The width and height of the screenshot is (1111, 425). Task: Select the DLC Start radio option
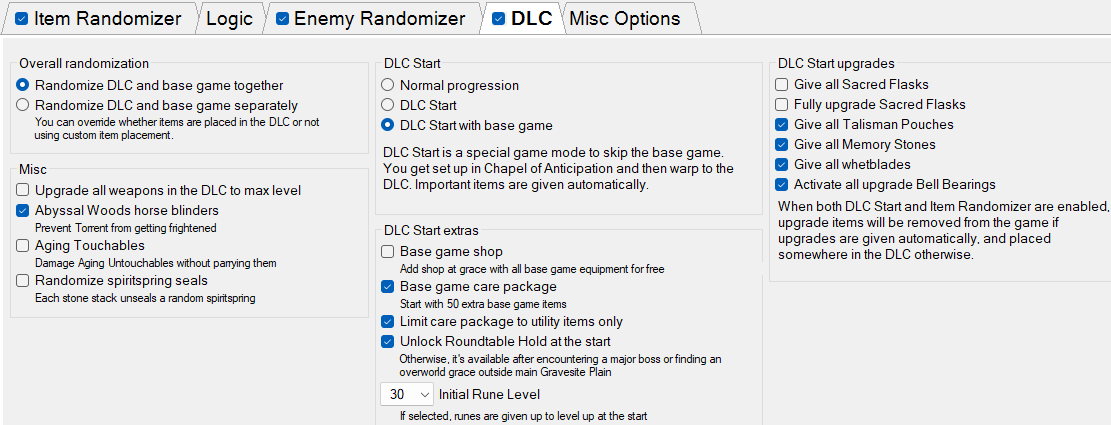(387, 105)
